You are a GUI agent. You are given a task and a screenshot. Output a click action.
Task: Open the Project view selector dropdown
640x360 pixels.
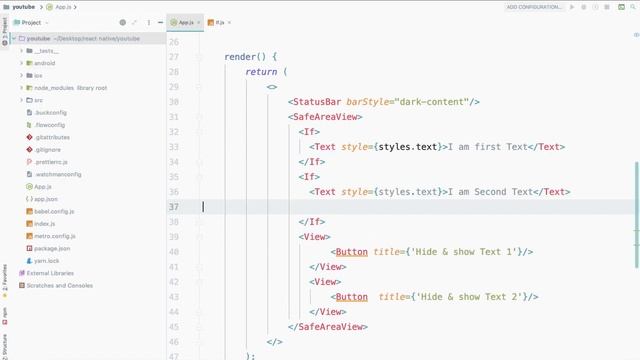(31, 22)
